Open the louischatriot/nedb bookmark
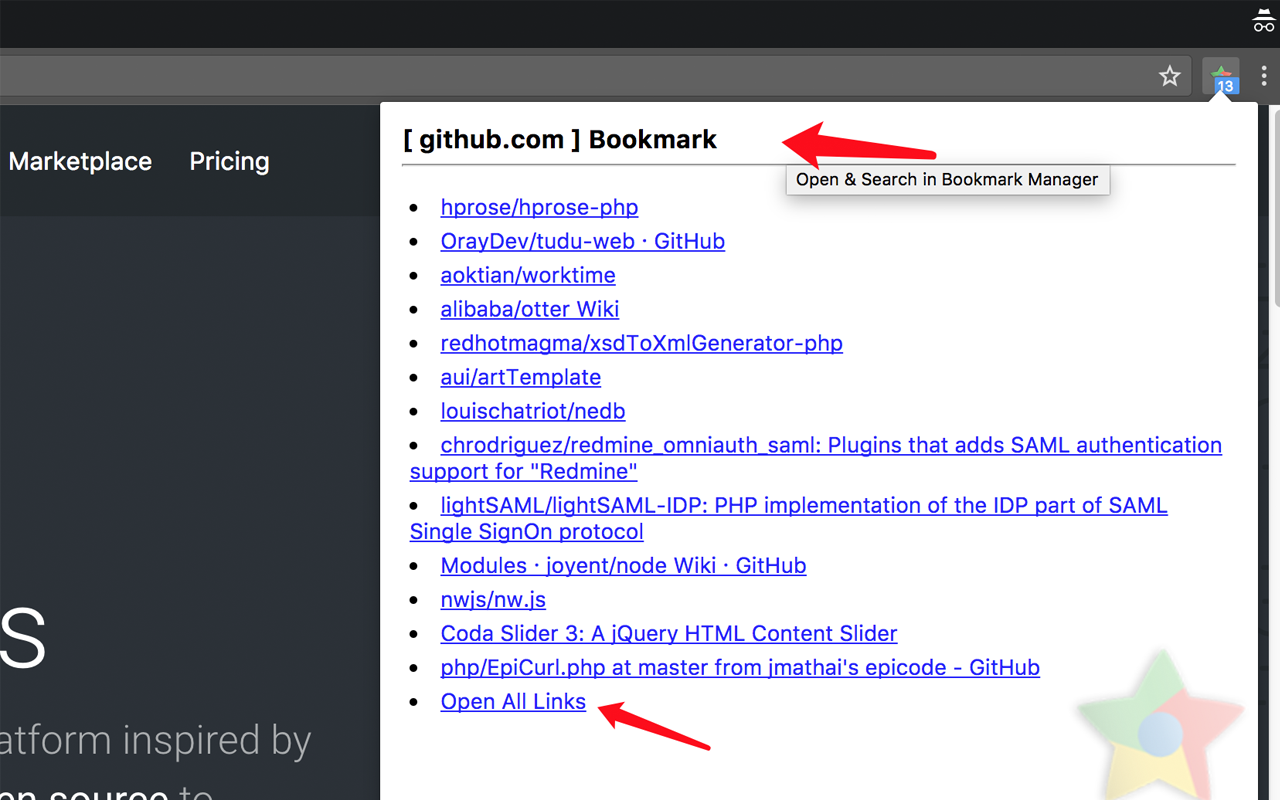 coord(532,411)
